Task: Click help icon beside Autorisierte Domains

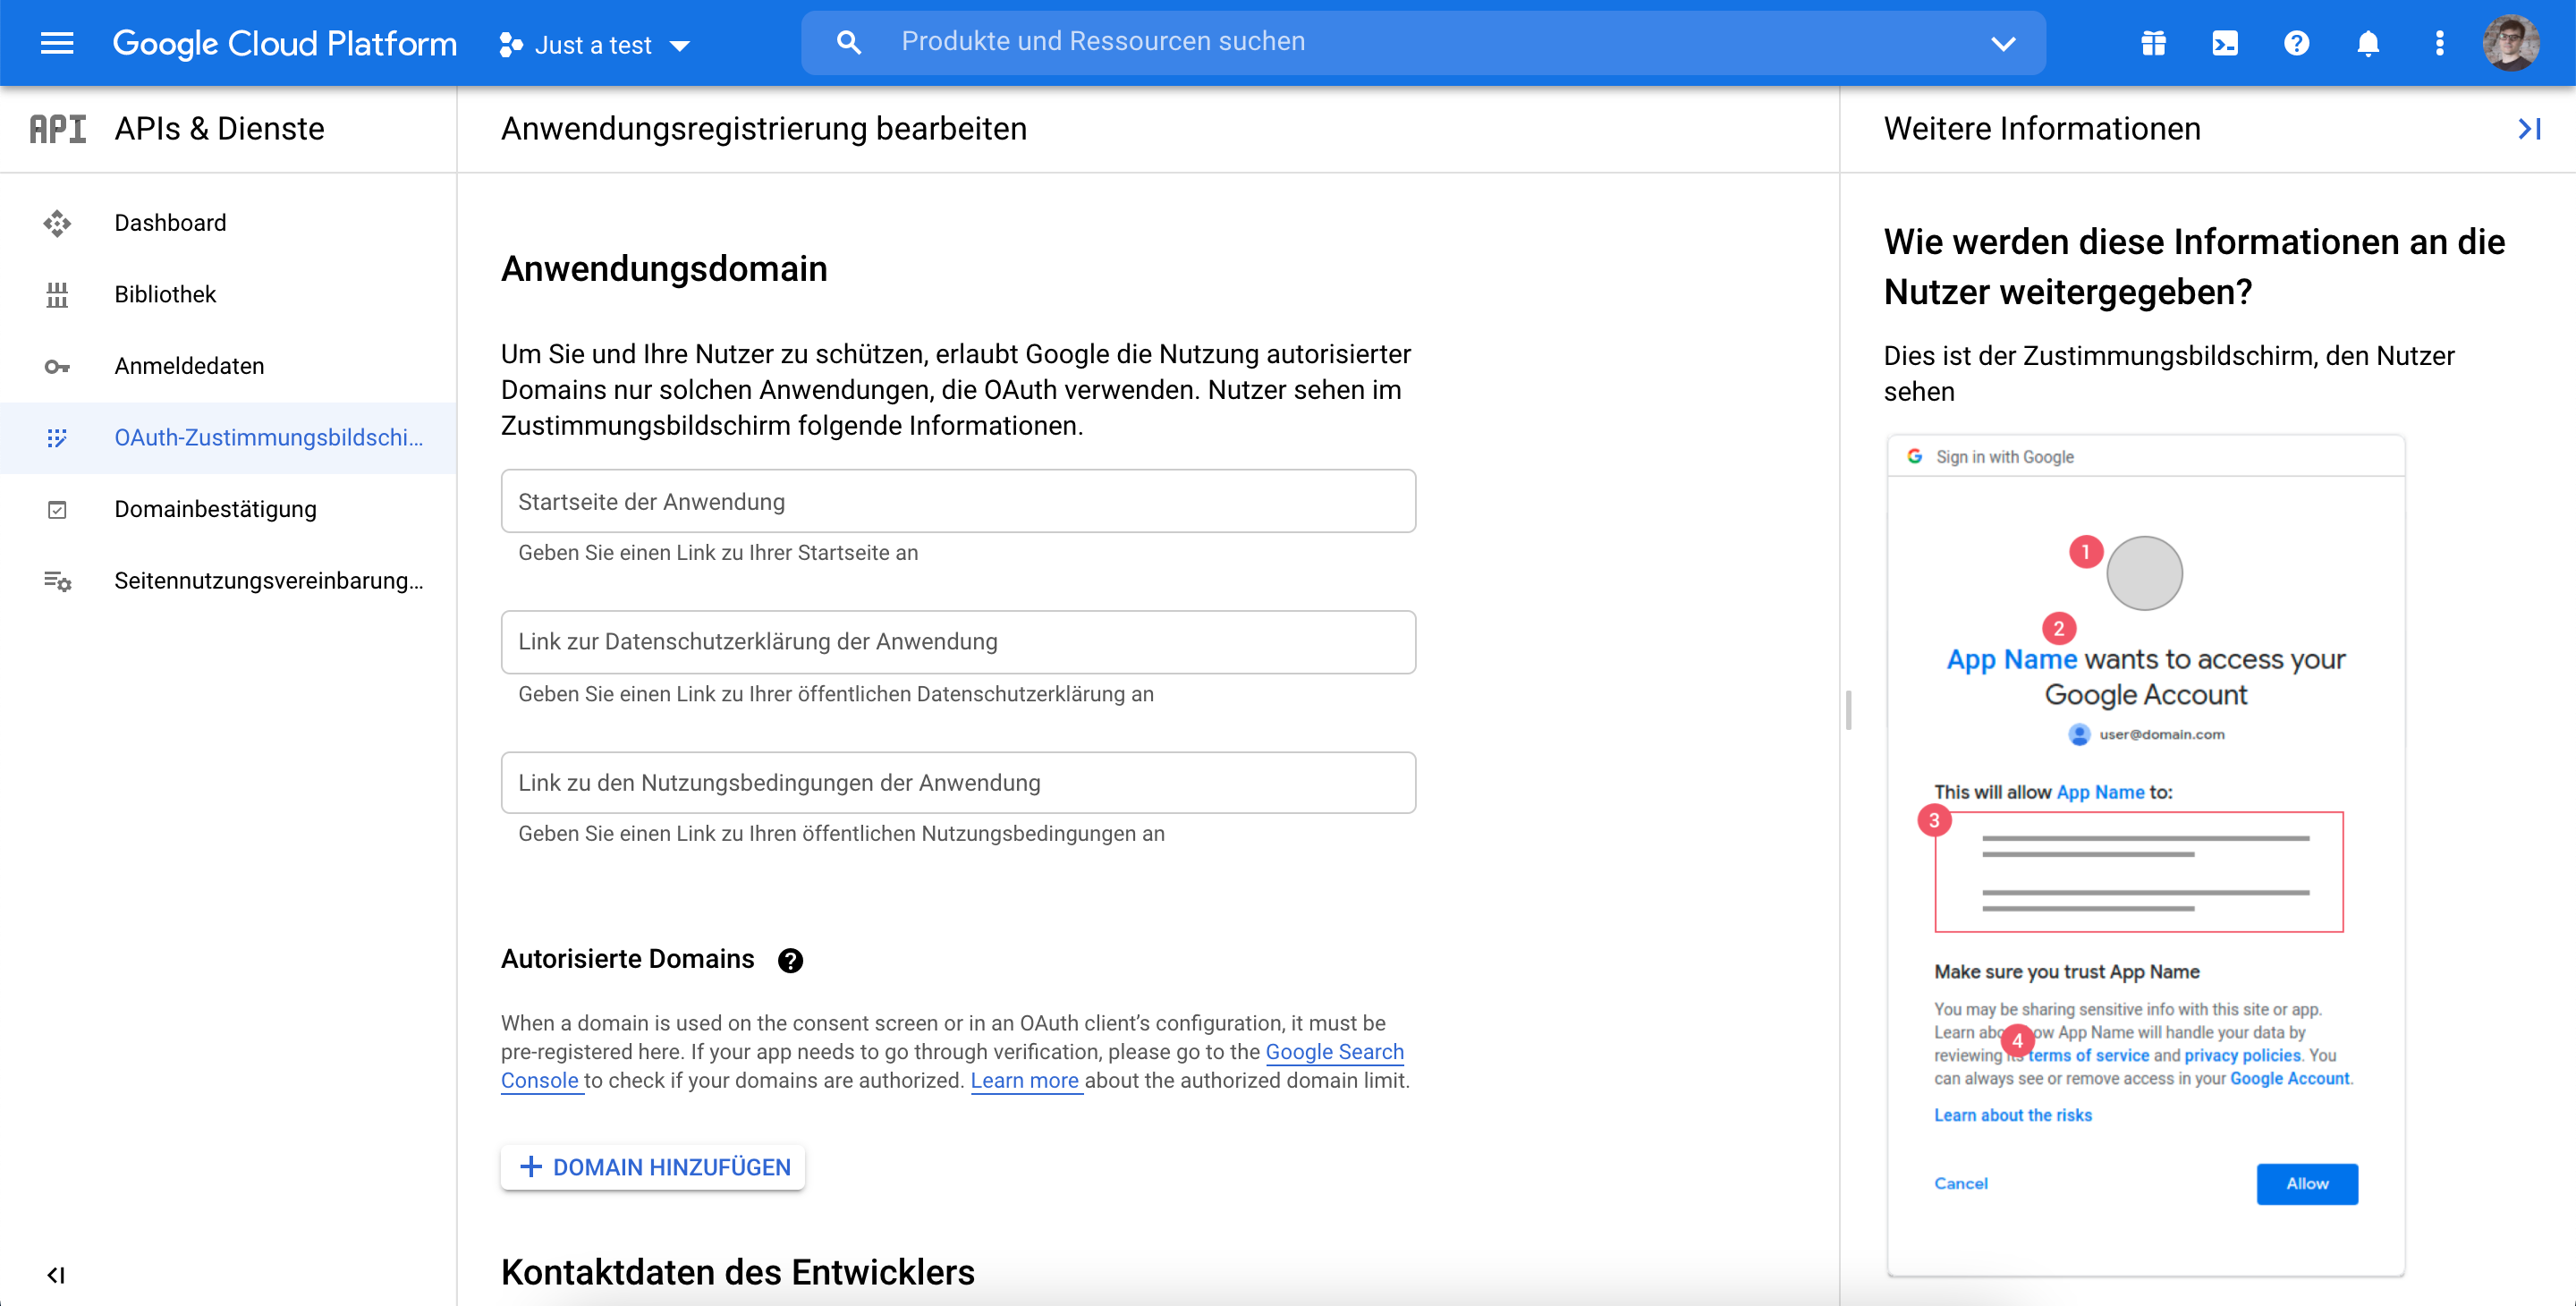Action: [x=790, y=960]
